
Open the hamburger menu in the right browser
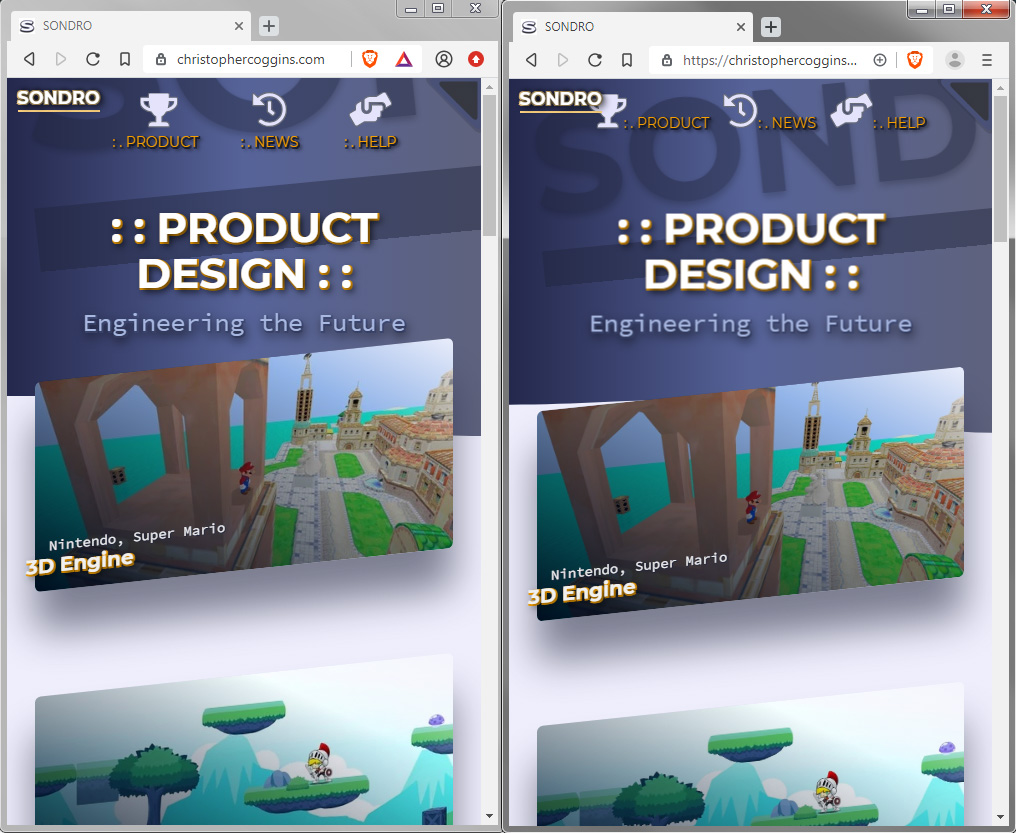(x=987, y=60)
